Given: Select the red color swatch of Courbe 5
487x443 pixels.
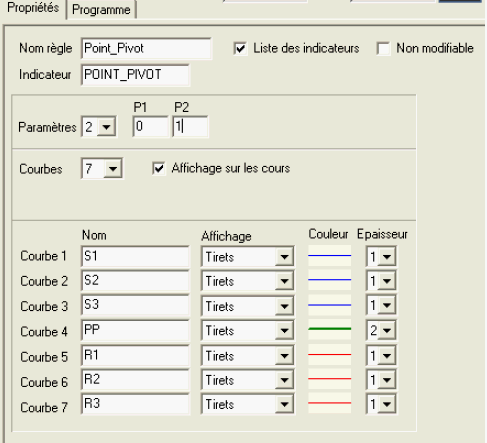Looking at the screenshot, I should 329,355.
